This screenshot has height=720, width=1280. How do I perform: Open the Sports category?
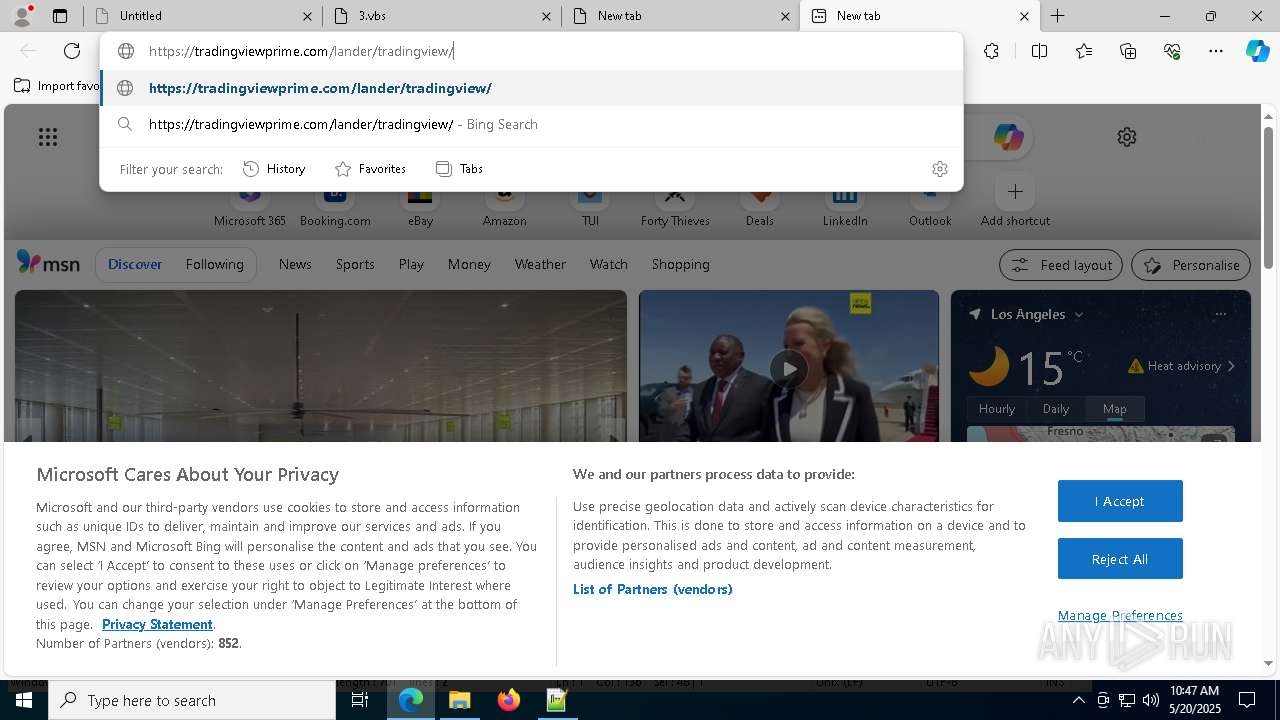pyautogui.click(x=355, y=264)
